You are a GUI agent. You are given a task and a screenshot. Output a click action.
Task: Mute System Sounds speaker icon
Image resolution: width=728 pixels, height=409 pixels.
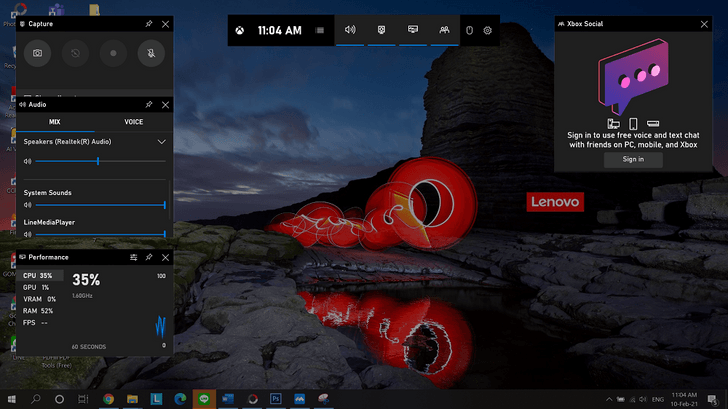(x=27, y=205)
